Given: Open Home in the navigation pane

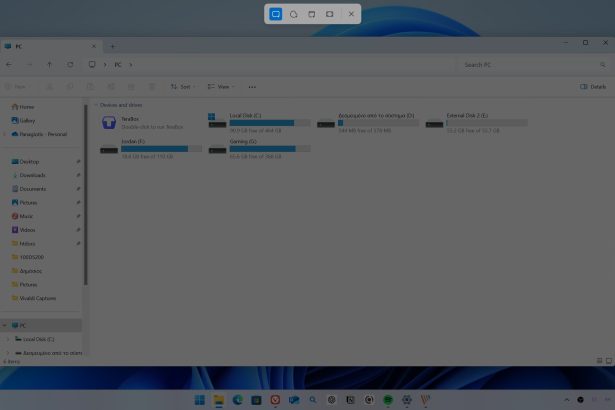Looking at the screenshot, I should (x=23, y=107).
